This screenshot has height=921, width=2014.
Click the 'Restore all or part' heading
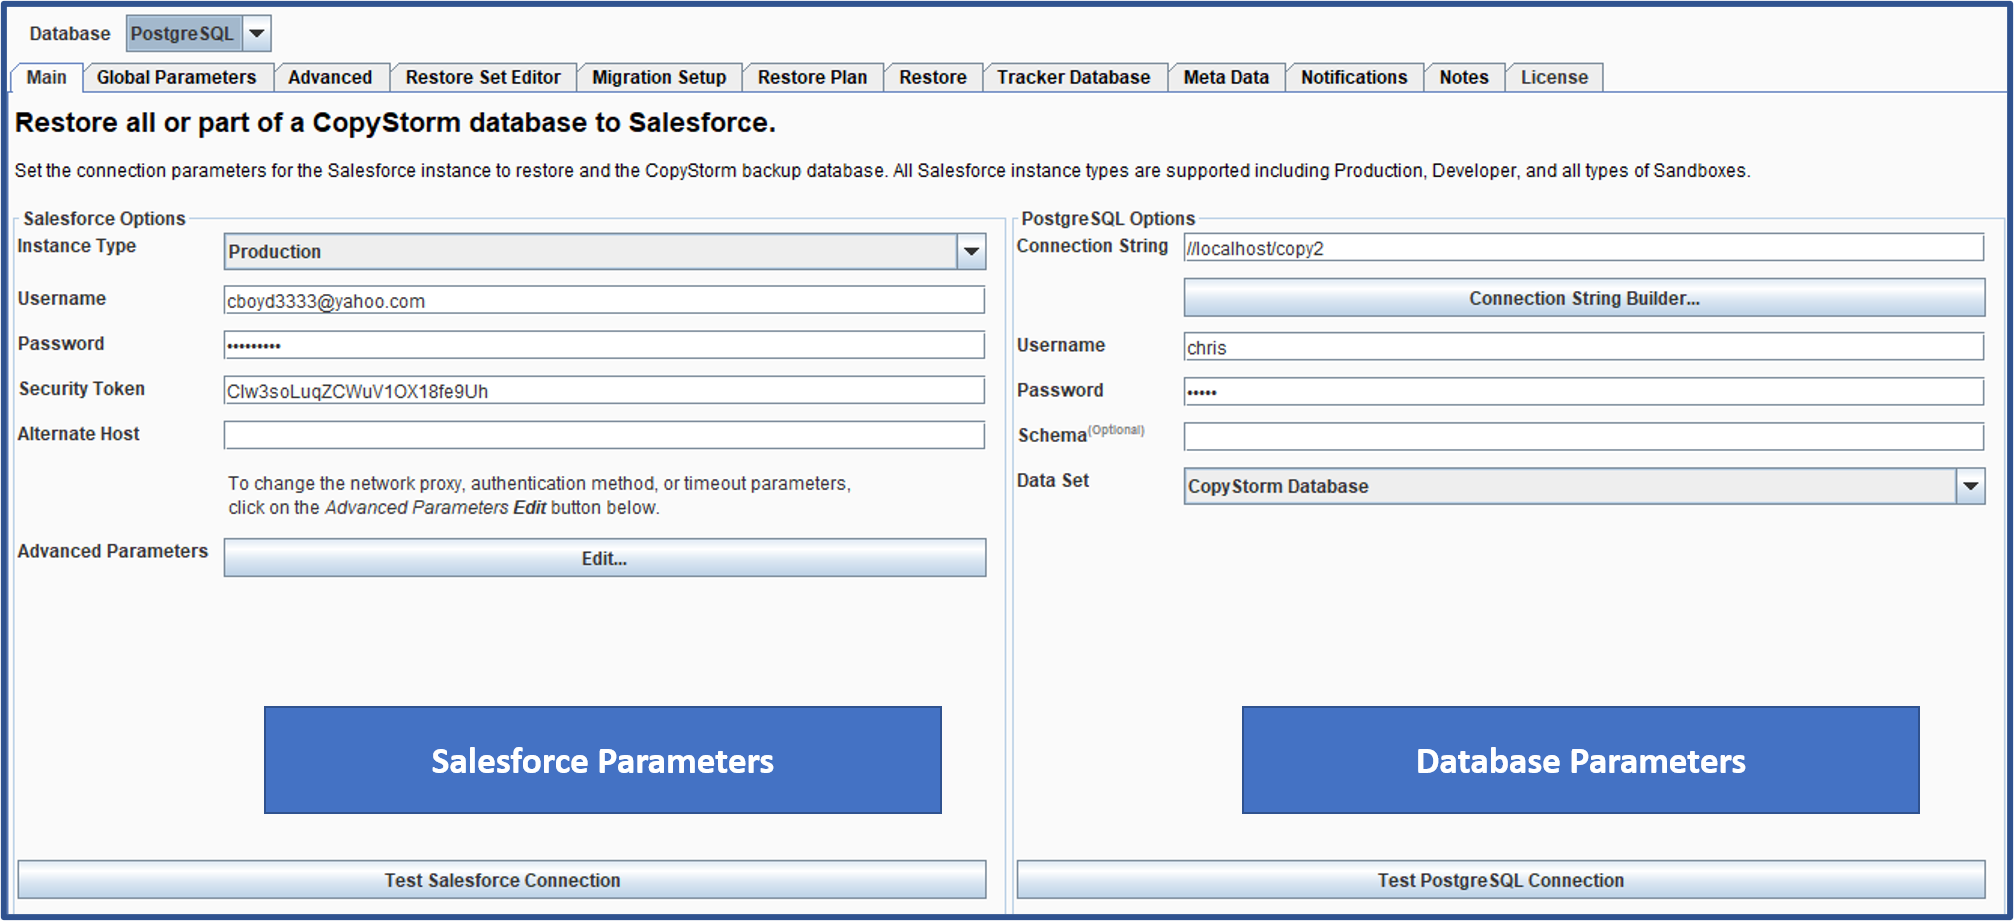point(395,122)
